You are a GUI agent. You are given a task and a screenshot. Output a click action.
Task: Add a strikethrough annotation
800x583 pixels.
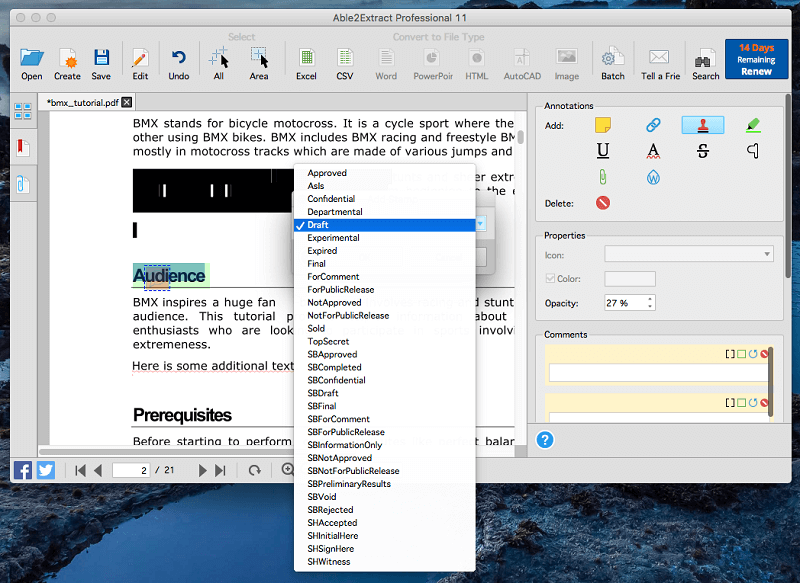pos(703,151)
